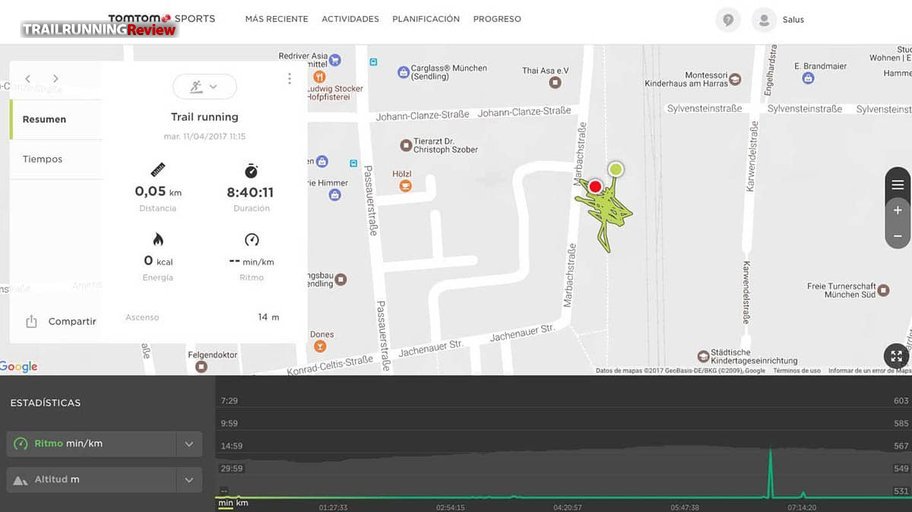Click the Carglass München map pin
Image resolution: width=912 pixels, height=512 pixels.
403,72
